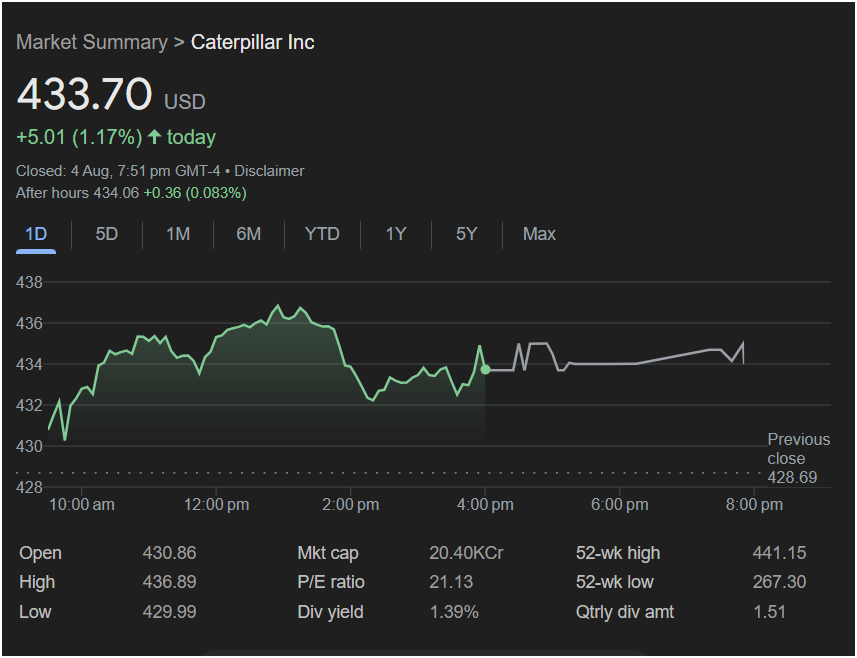The height and width of the screenshot is (658, 857).
Task: Click the Qtrly div amt value 1.51
Action: tap(770, 612)
